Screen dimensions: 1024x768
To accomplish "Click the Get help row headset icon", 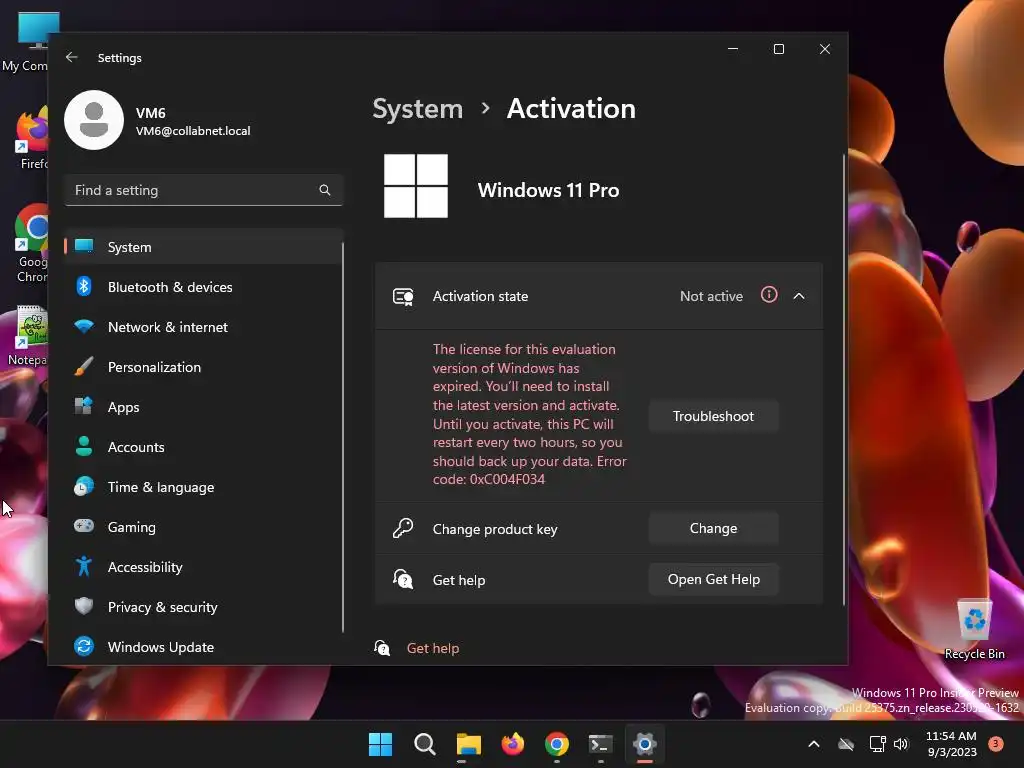I will point(403,579).
